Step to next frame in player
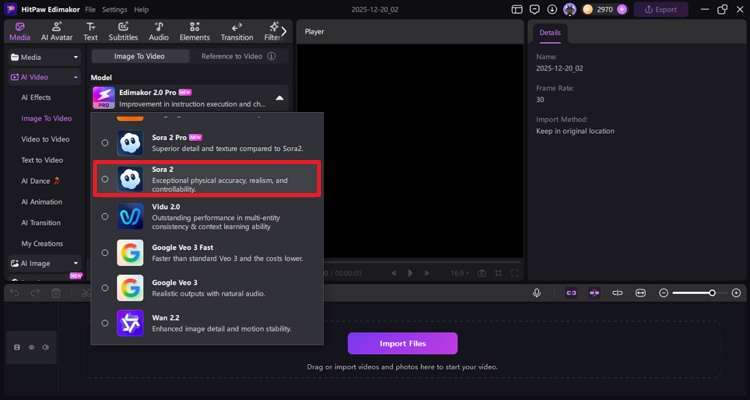 (x=427, y=273)
